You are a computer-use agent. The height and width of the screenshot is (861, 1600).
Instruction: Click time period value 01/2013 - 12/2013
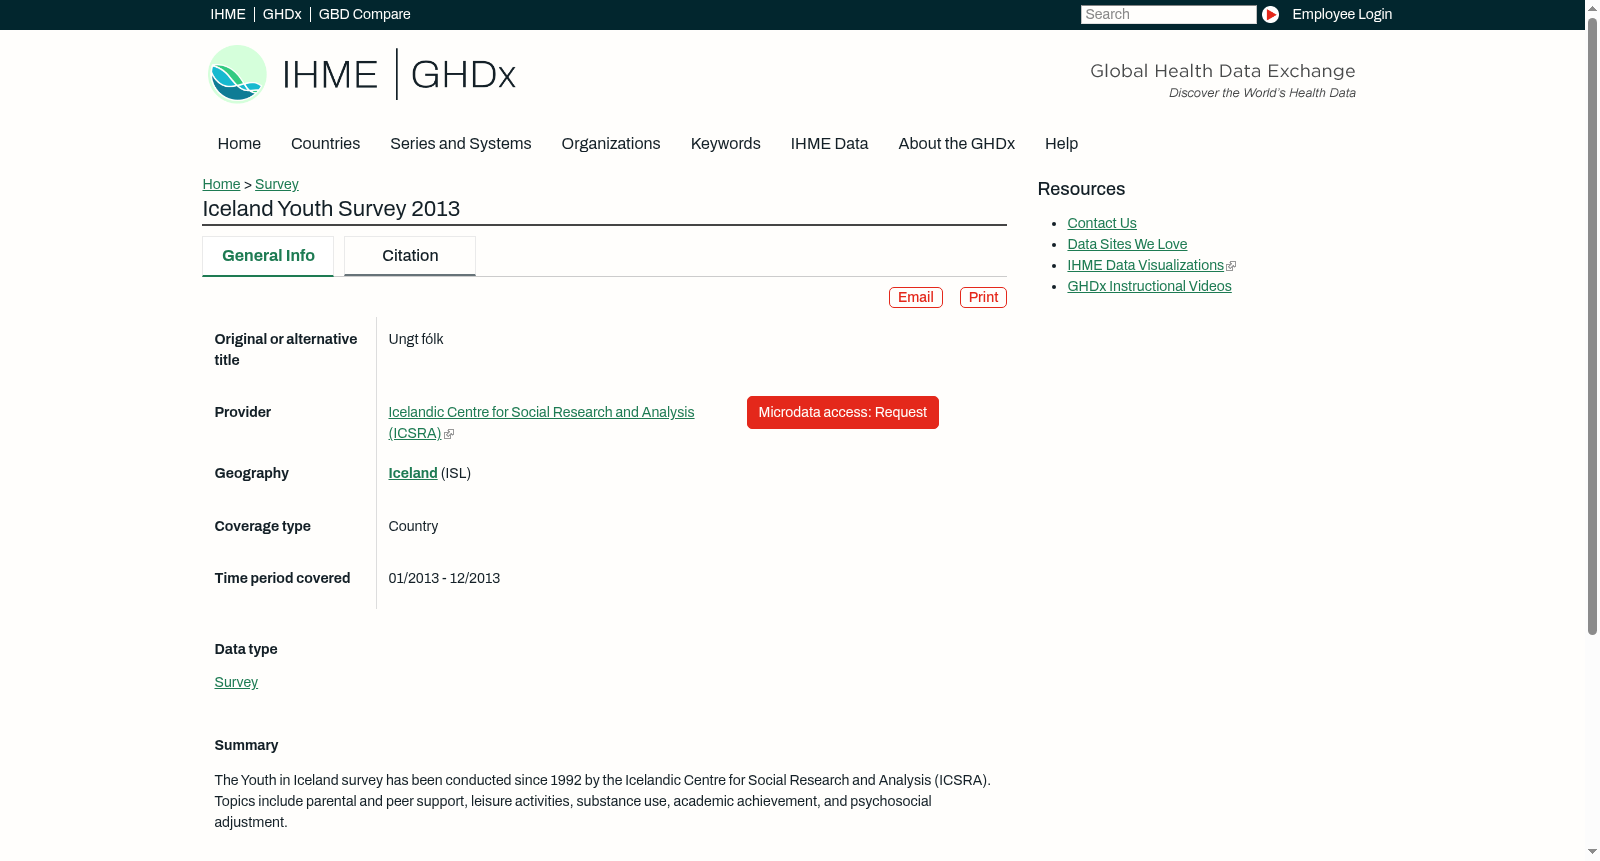point(444,578)
